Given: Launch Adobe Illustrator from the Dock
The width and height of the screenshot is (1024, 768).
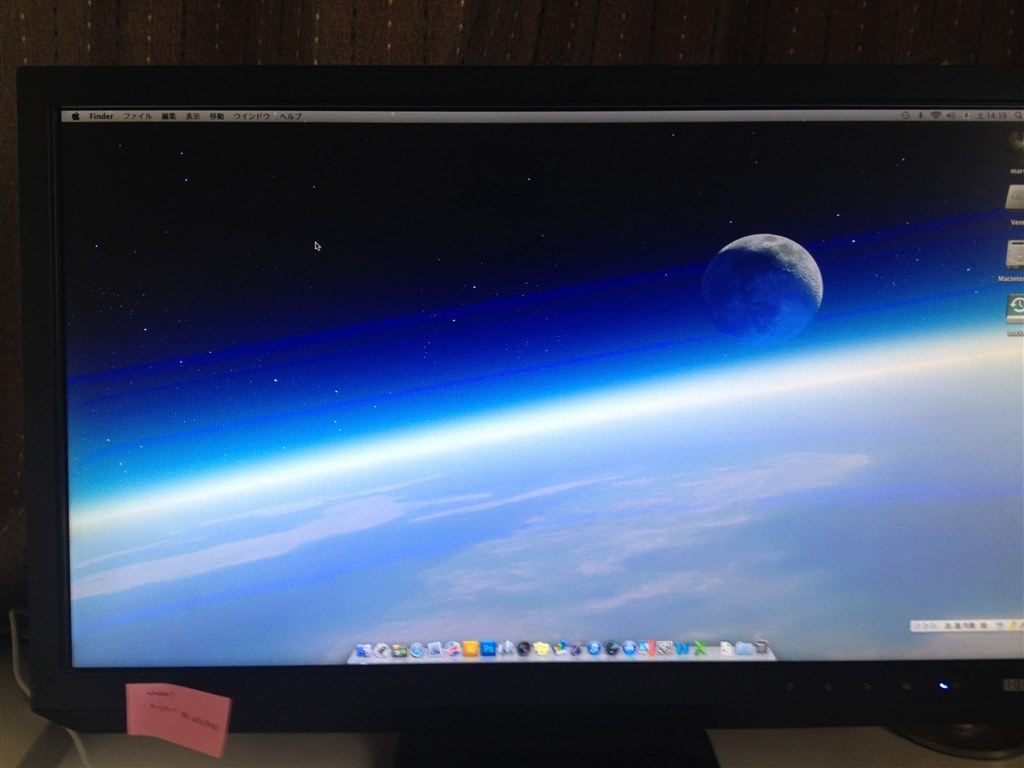Looking at the screenshot, I should (x=470, y=648).
